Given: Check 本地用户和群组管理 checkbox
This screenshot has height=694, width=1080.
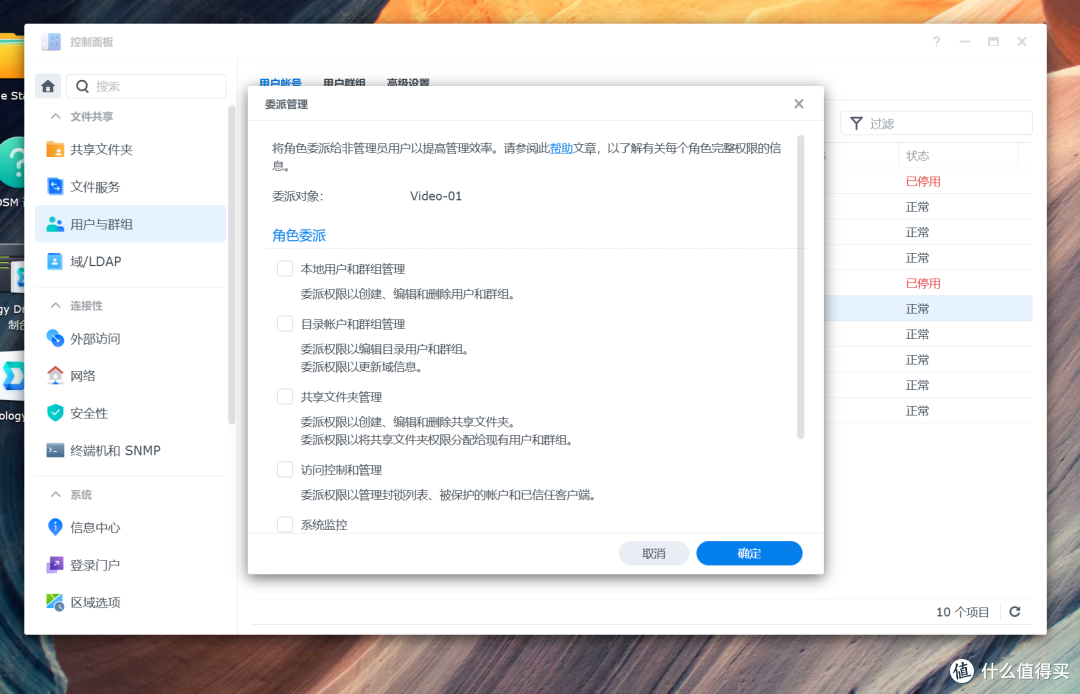Looking at the screenshot, I should (285, 269).
